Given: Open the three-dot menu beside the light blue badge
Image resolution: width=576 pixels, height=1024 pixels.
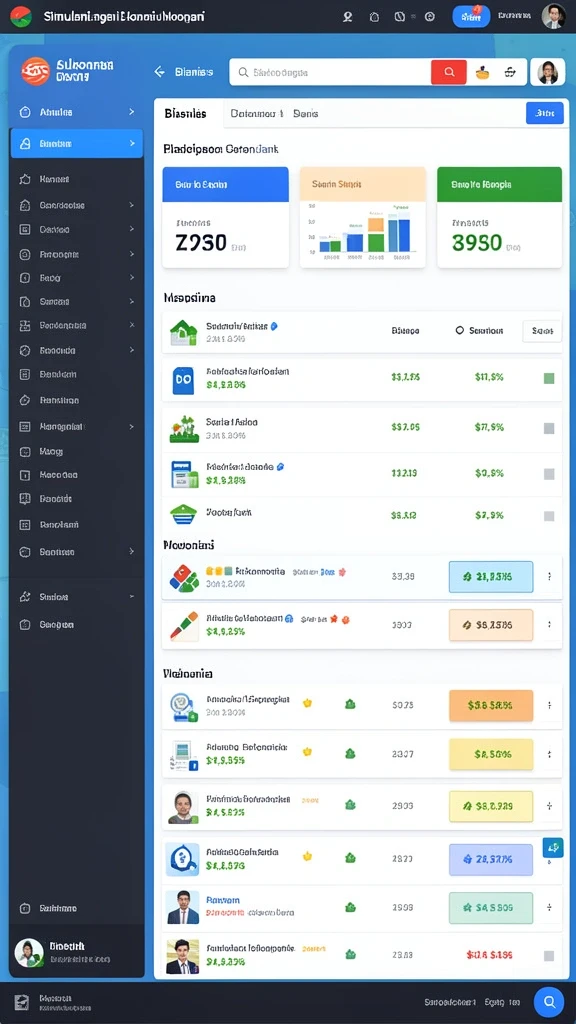Looking at the screenshot, I should coord(549,577).
